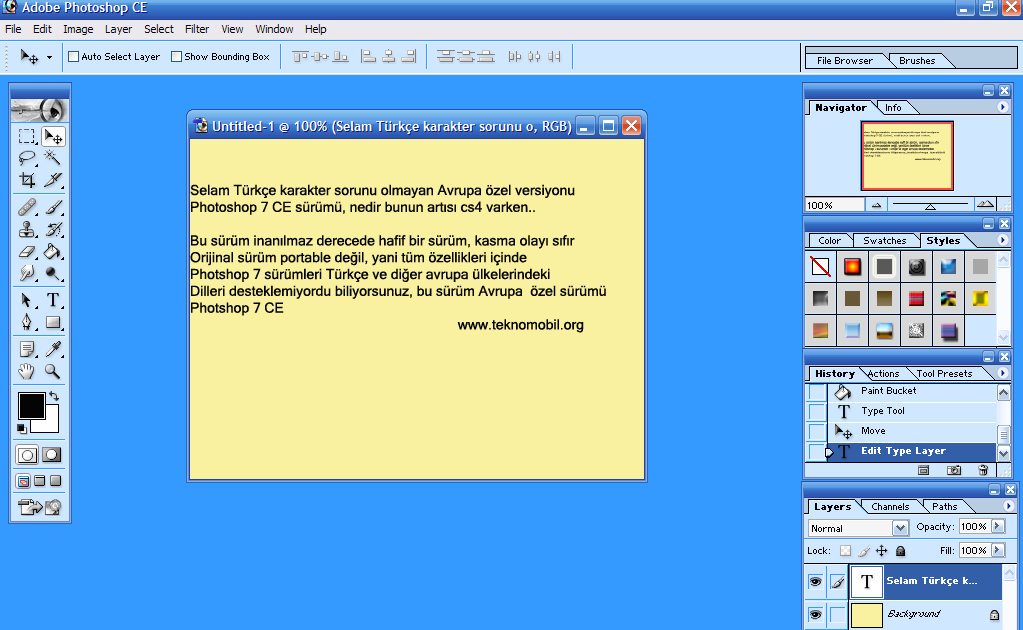This screenshot has width=1023, height=630.
Task: Reset default foreground and background colors
Action: [x=22, y=428]
